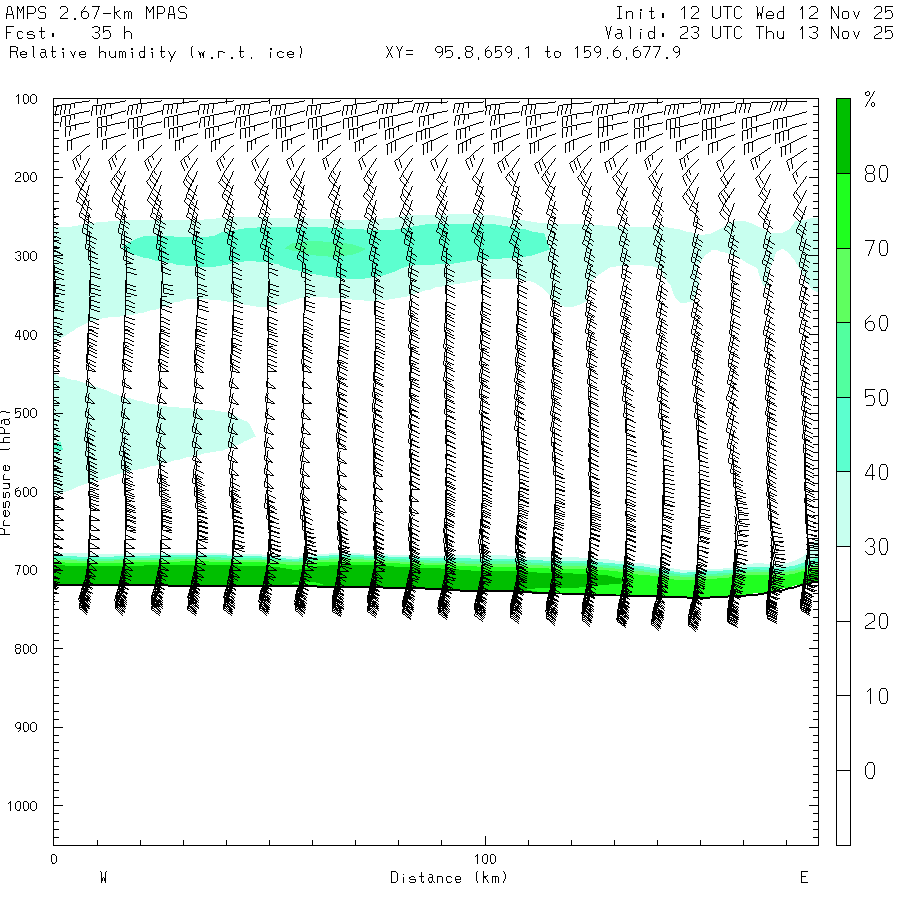Click the "Relative humidity (w.r.t. ice)" label

coord(156,52)
